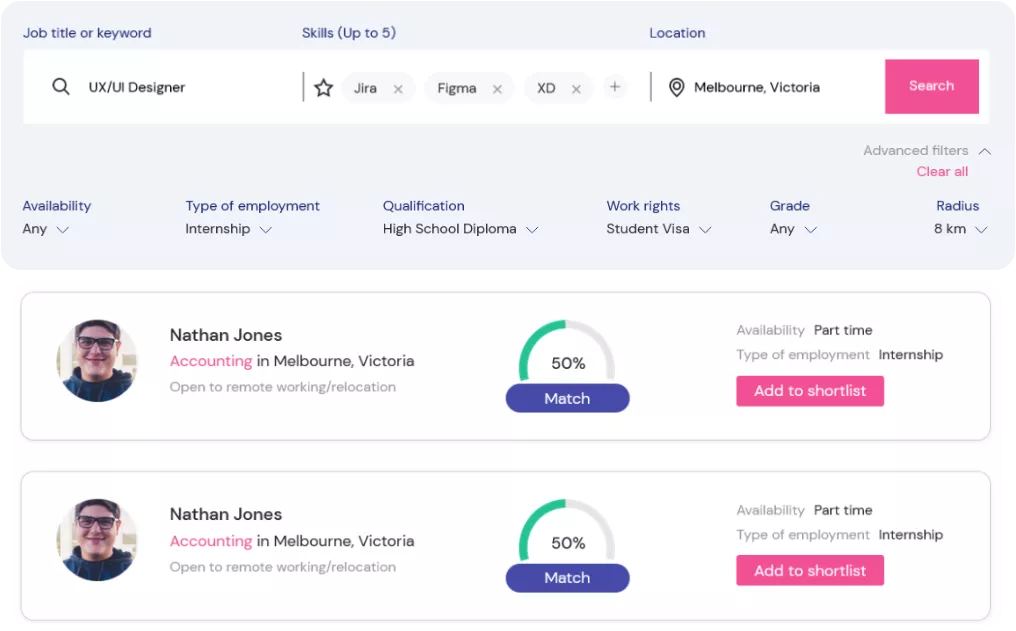The image size is (1016, 631).
Task: Open the Grade dropdown
Action: pos(793,229)
